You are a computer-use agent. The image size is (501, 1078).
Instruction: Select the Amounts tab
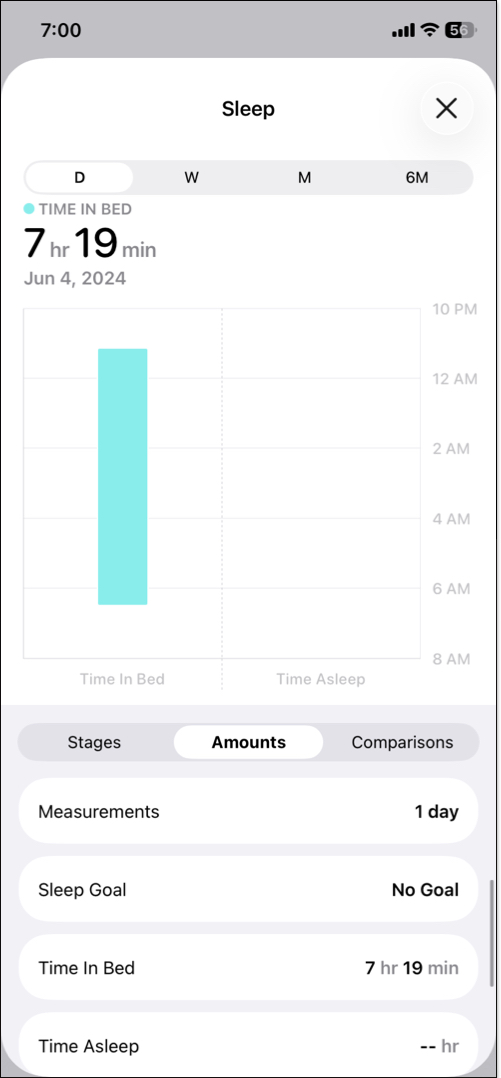248,742
